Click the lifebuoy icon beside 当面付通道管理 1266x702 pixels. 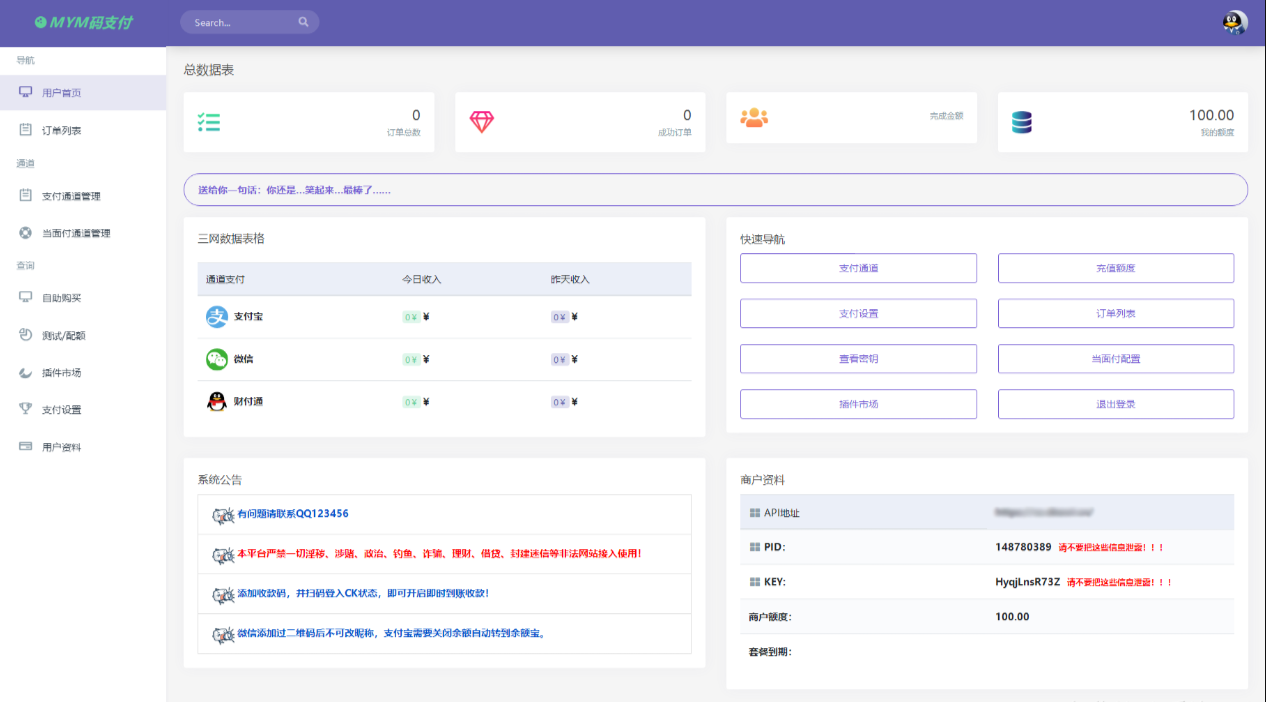coord(25,233)
